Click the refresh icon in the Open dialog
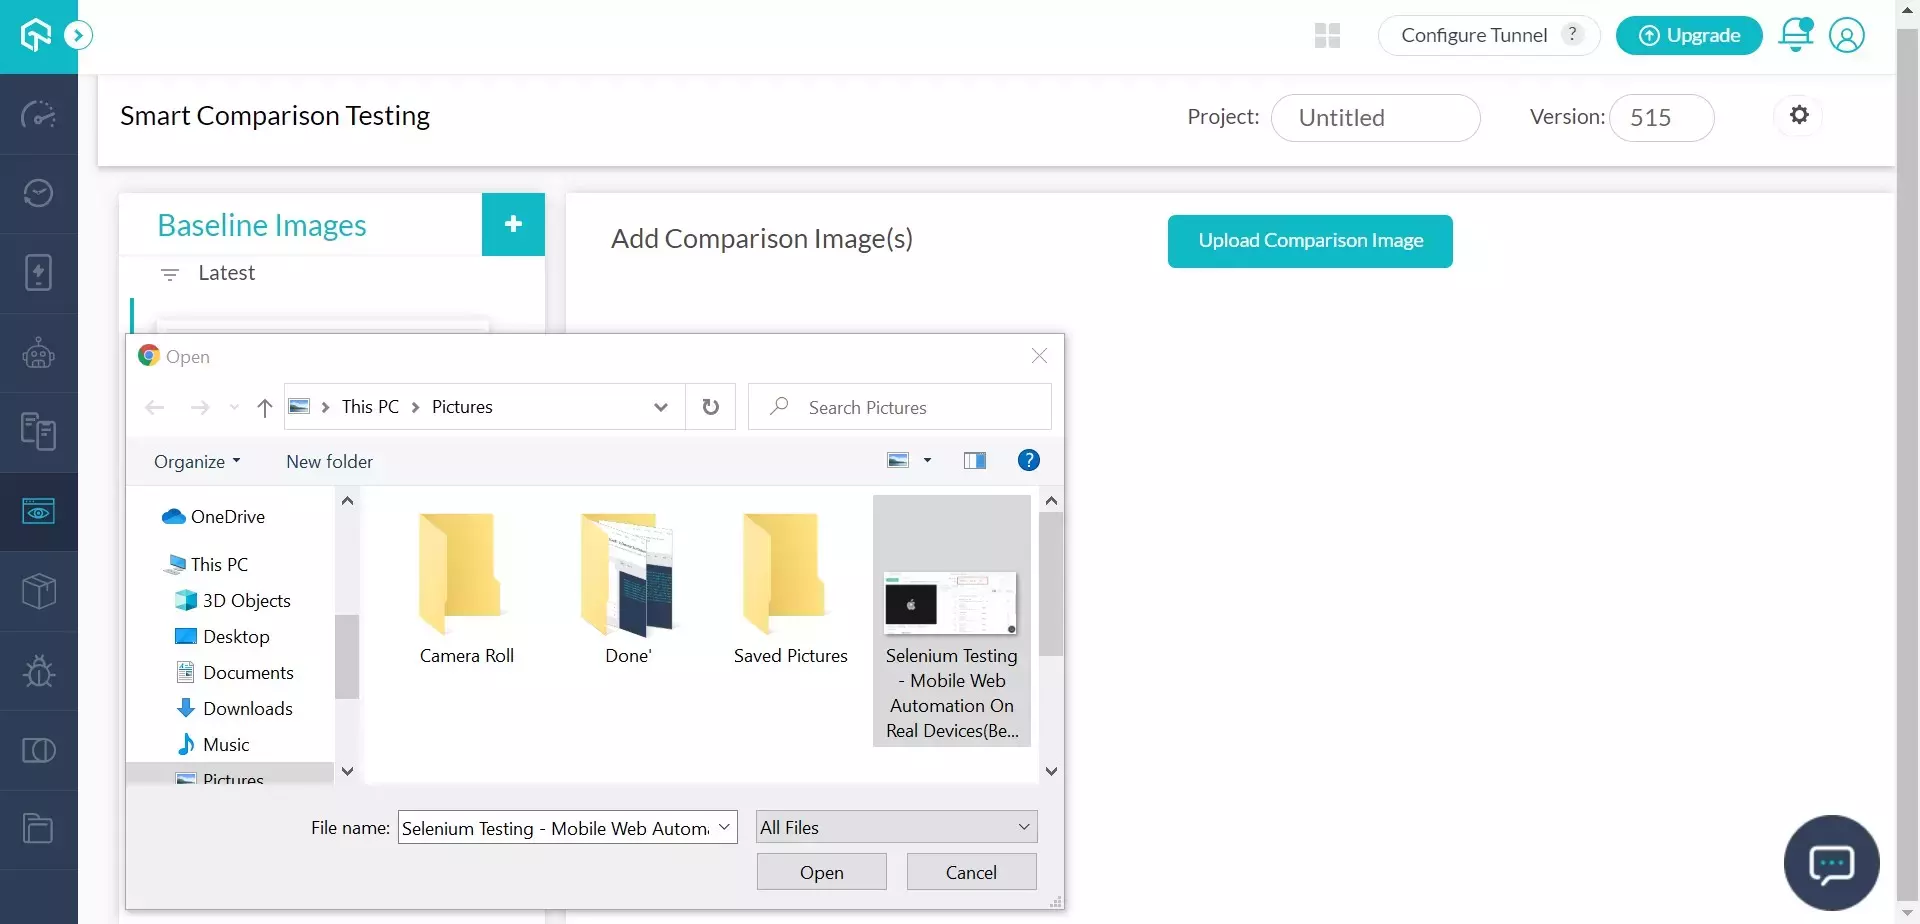This screenshot has height=924, width=1920. 710,407
